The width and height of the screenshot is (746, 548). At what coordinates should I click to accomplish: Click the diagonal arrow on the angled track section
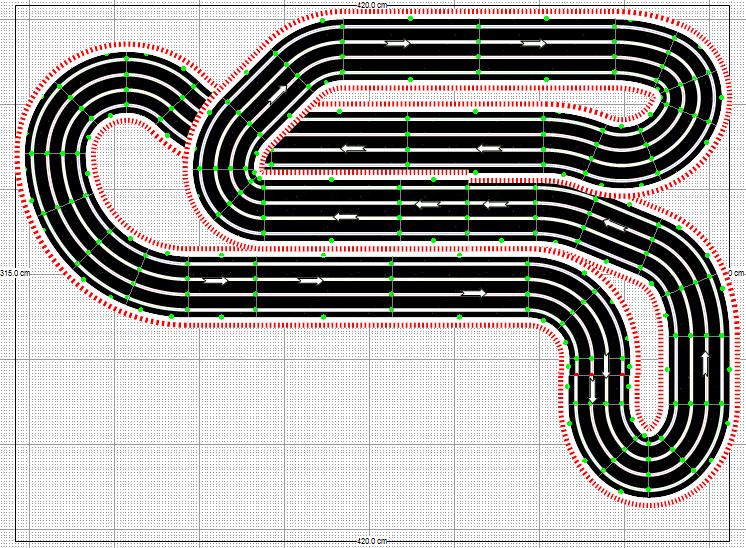(x=278, y=93)
